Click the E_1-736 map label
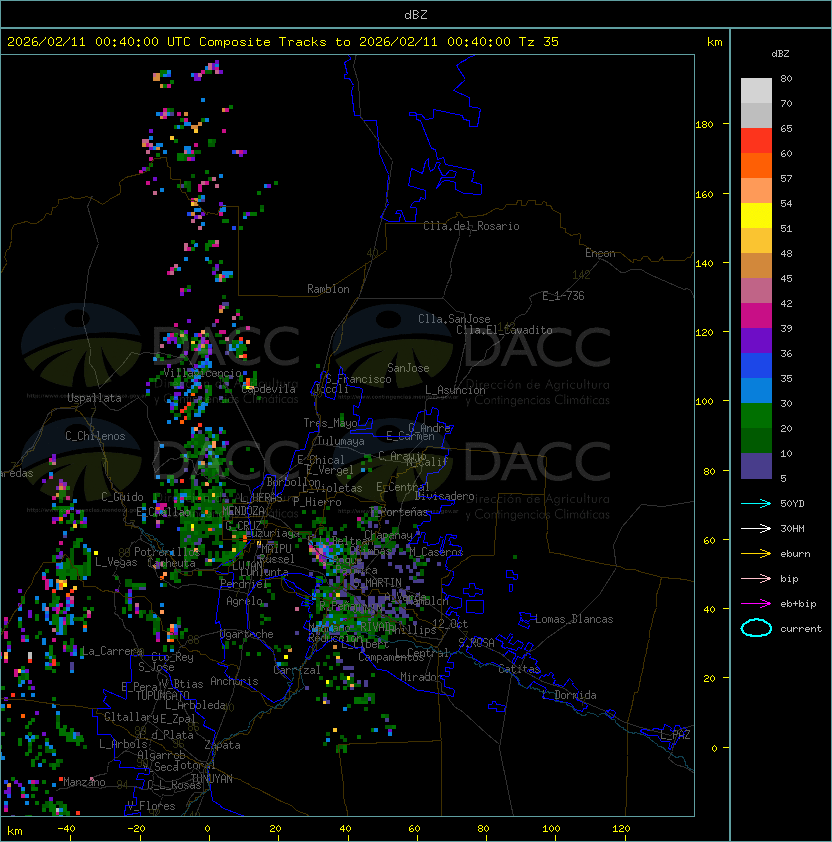Viewport: 832px width, 842px height. pos(563,296)
